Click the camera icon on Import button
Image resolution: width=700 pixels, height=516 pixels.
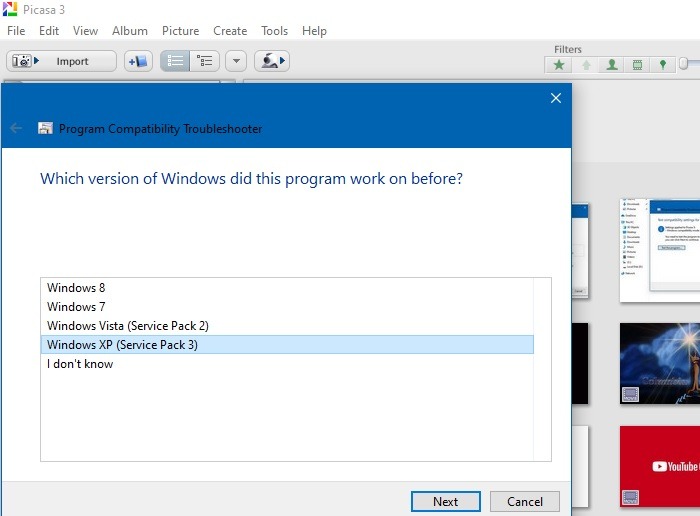tap(21, 61)
